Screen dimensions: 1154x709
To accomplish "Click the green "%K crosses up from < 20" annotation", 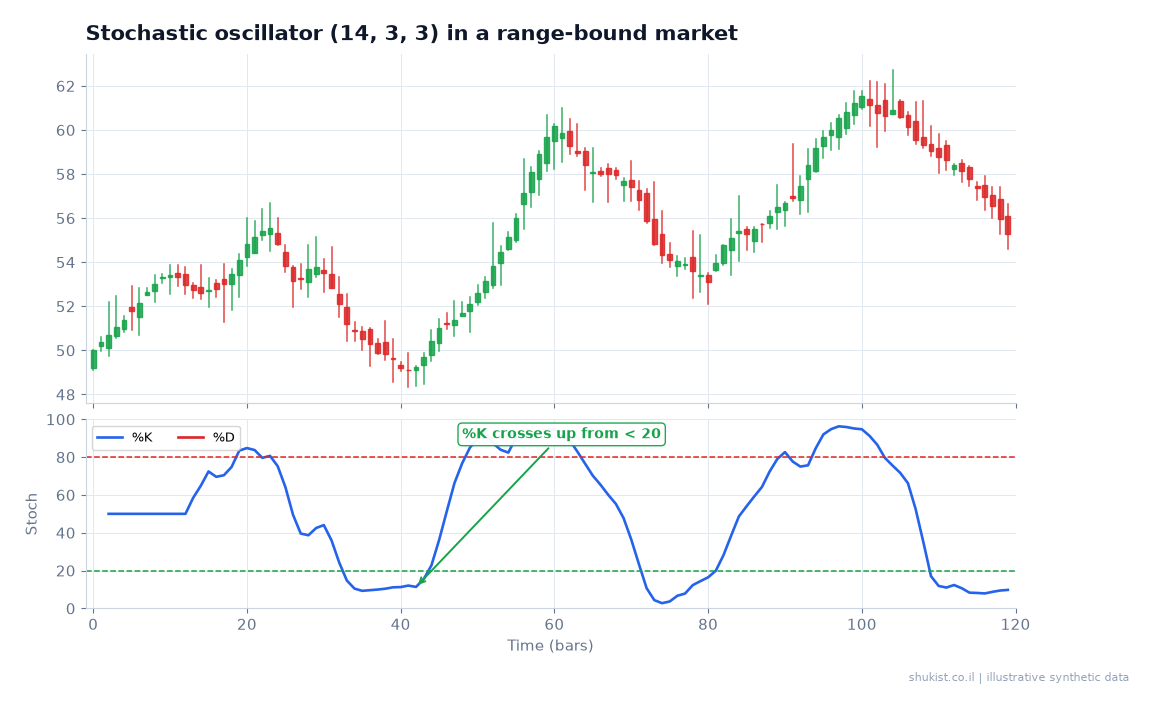I will (x=562, y=434).
